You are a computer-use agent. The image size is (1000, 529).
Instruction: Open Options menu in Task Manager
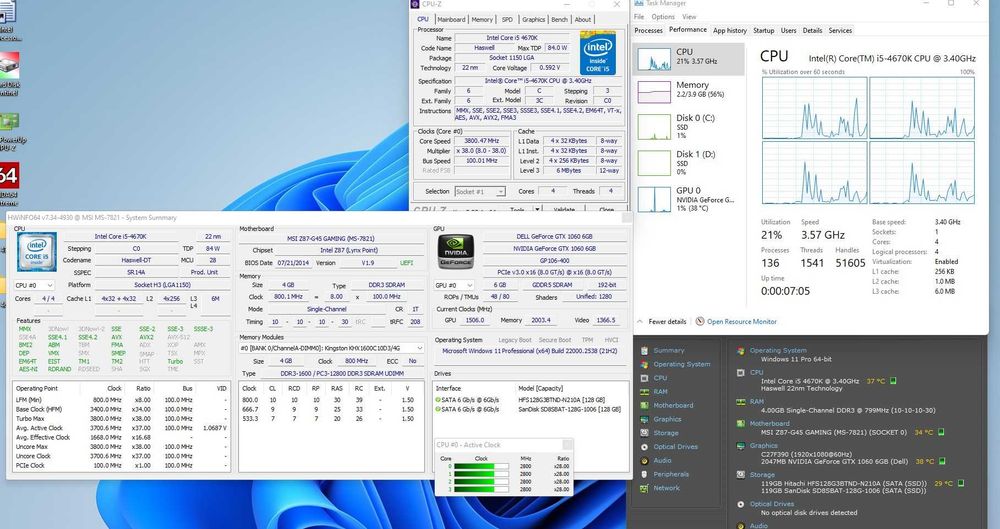663,17
